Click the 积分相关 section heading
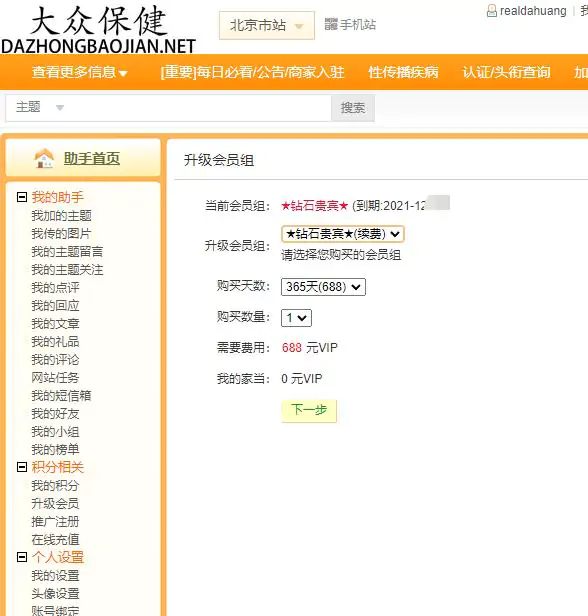The height and width of the screenshot is (616, 588). click(x=58, y=467)
